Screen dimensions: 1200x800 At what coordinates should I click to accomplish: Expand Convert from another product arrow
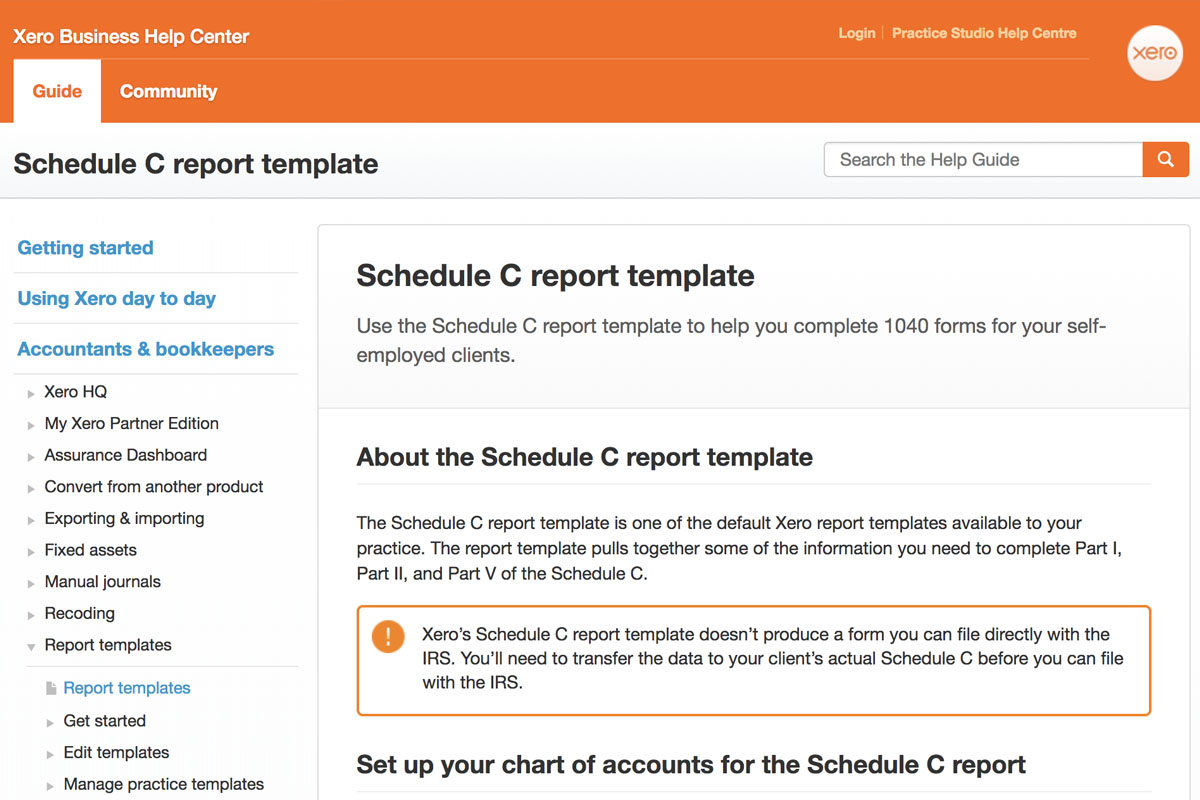(32, 488)
